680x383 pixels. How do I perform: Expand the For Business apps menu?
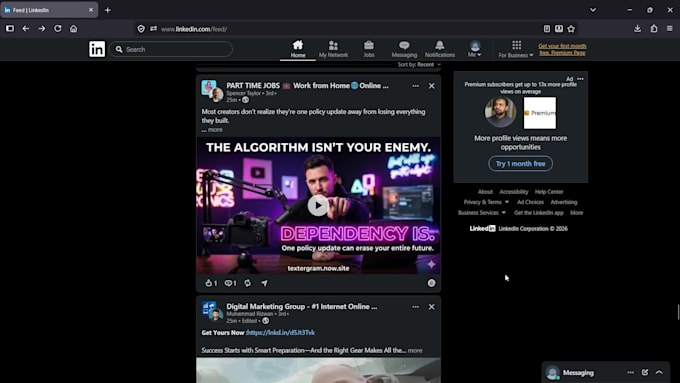[x=516, y=49]
